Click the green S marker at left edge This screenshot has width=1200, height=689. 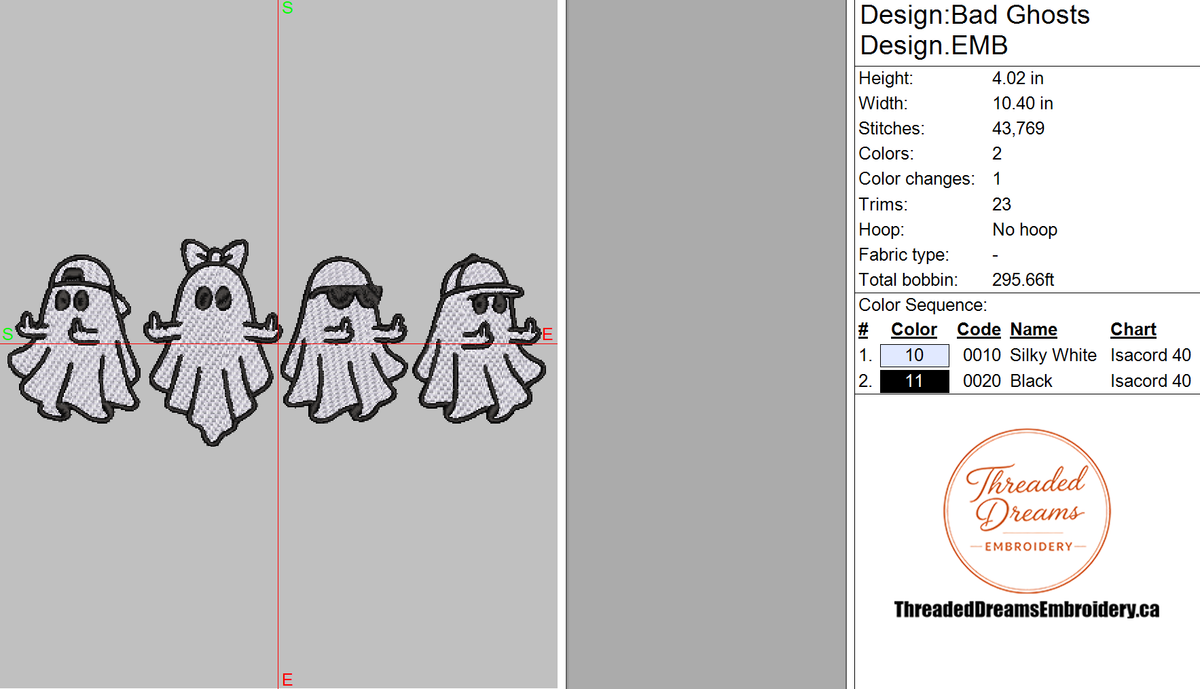click(x=8, y=334)
